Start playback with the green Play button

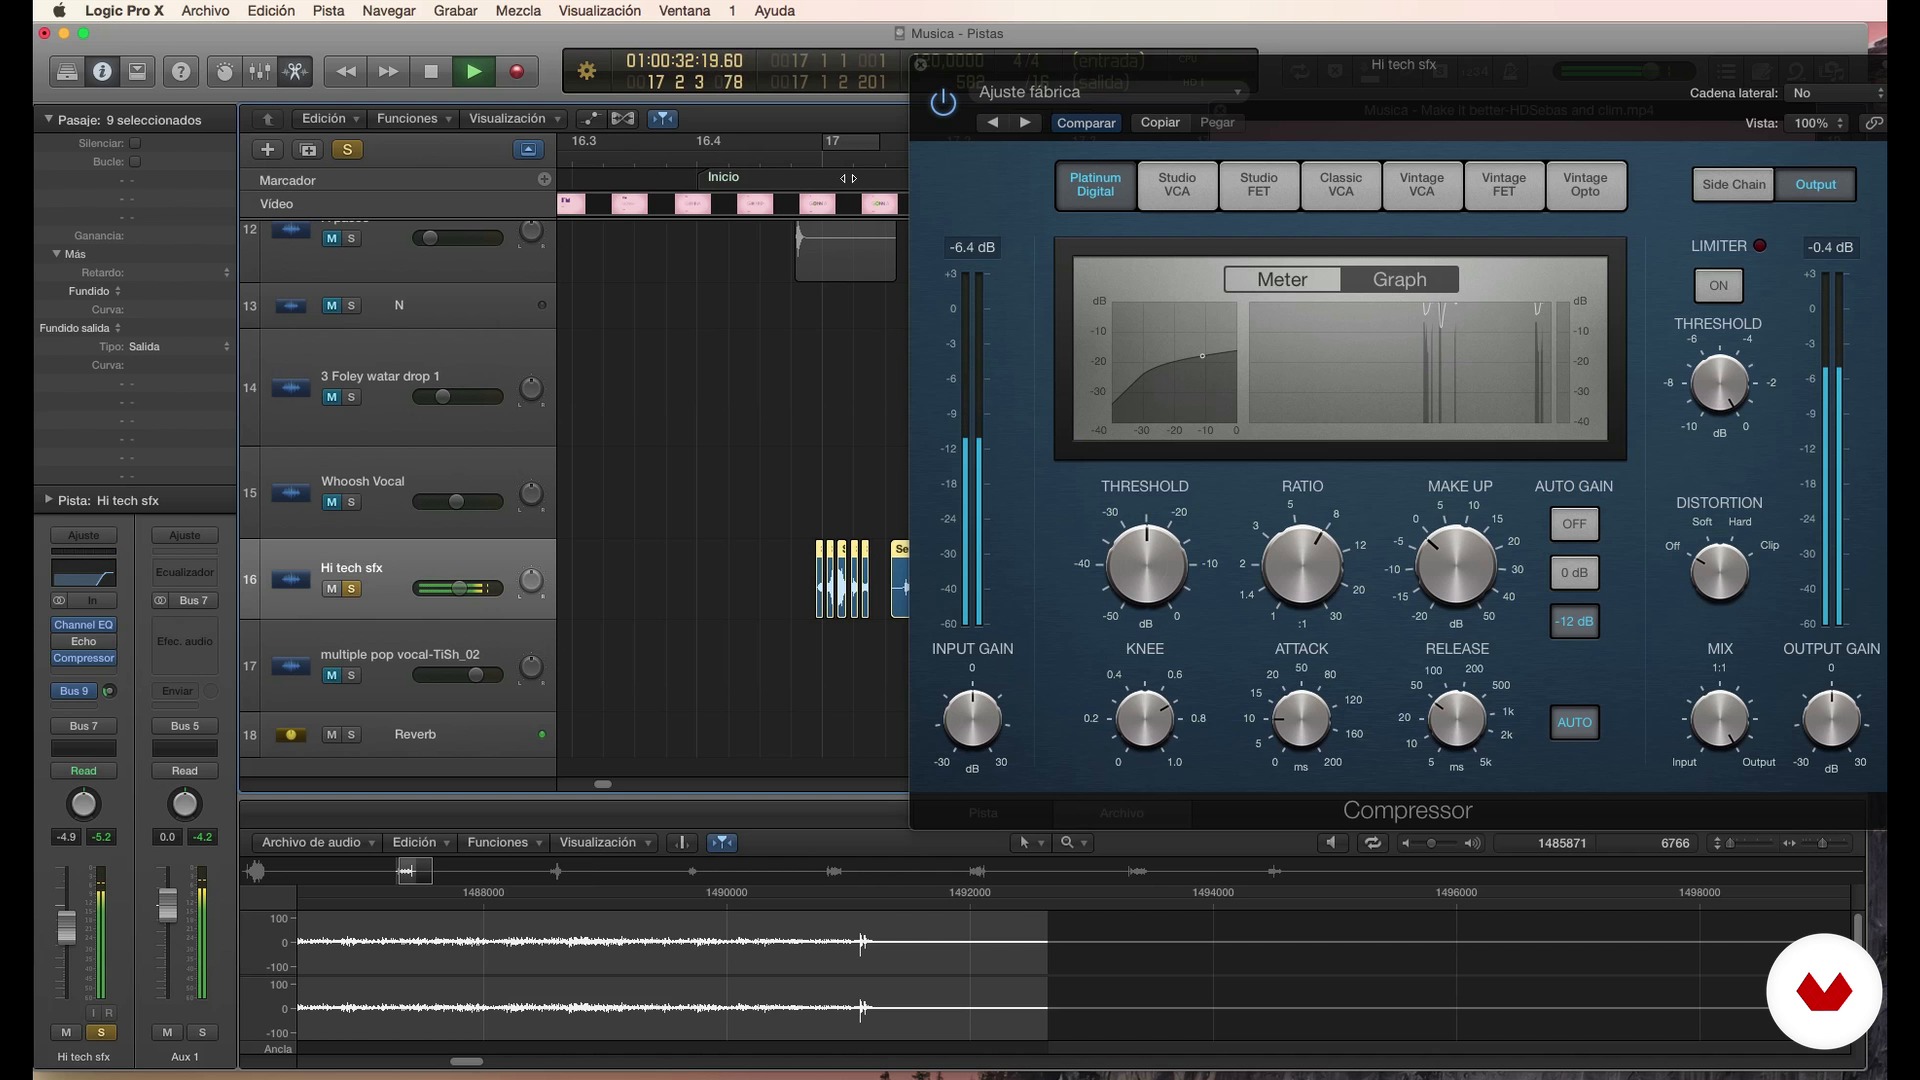[x=474, y=72]
